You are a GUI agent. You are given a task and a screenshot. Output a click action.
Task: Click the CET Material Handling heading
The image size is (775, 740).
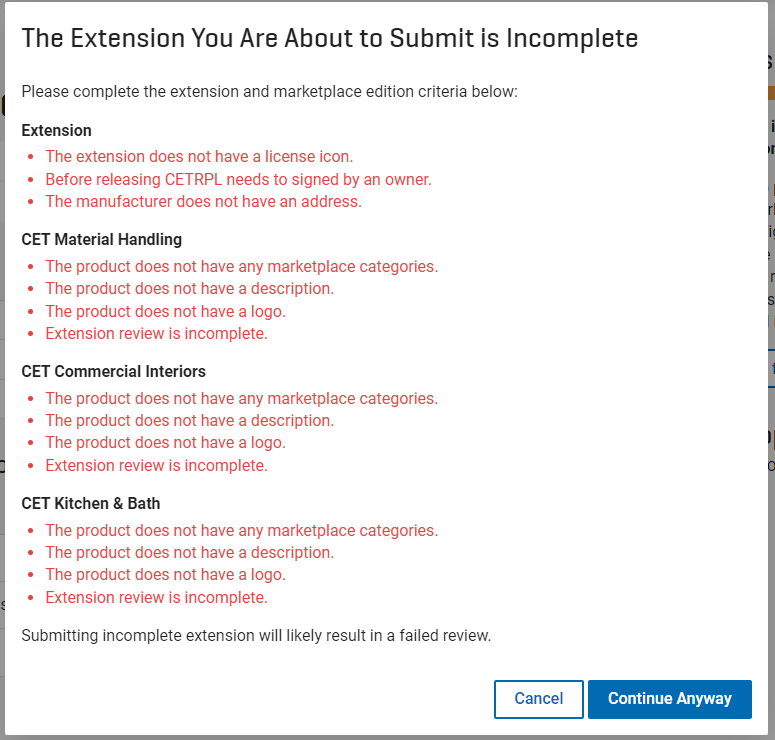(102, 240)
